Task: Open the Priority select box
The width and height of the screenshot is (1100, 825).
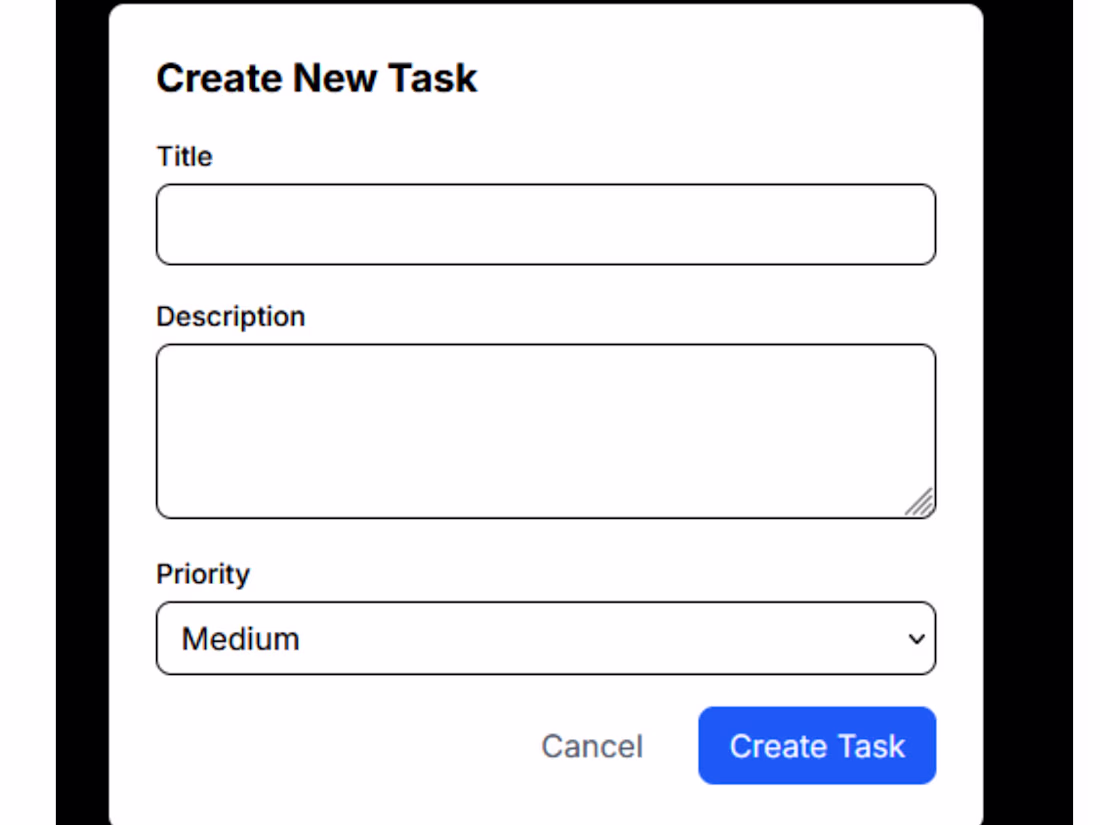Action: pos(545,639)
